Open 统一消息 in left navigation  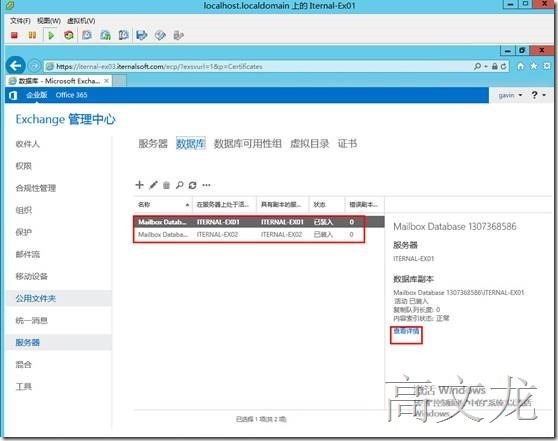pos(32,320)
